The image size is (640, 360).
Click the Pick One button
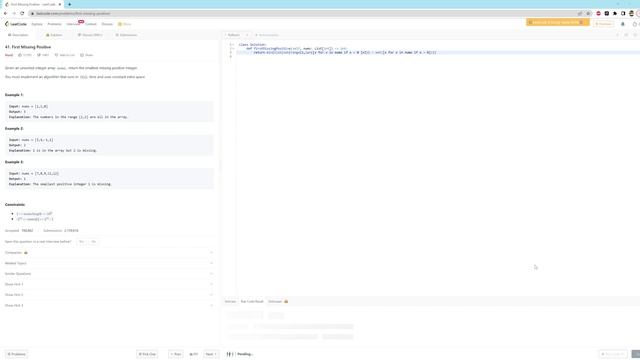click(147, 354)
